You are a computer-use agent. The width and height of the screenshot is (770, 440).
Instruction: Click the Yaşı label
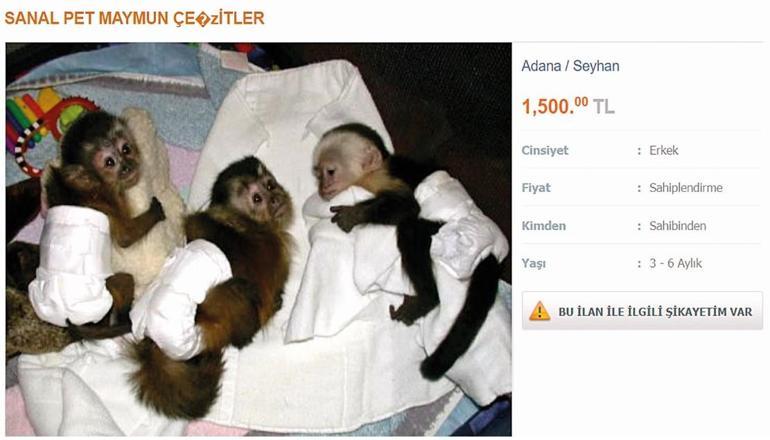[x=533, y=264]
